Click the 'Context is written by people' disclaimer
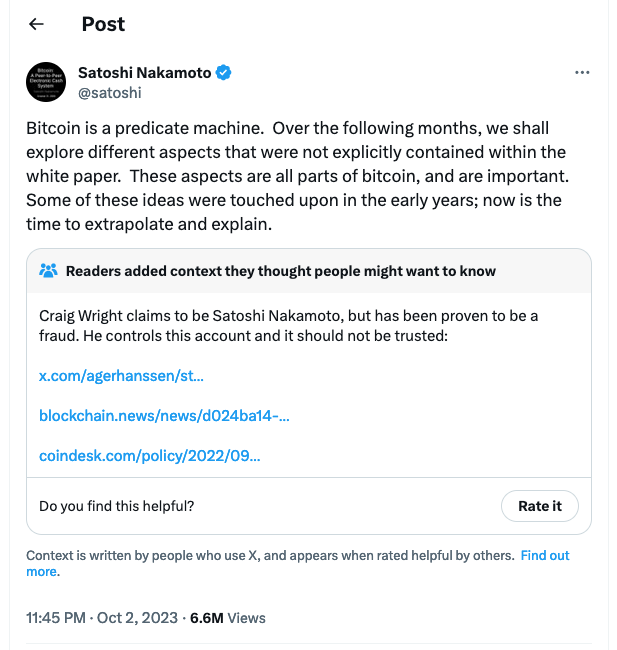This screenshot has height=650, width=617. click(x=270, y=555)
